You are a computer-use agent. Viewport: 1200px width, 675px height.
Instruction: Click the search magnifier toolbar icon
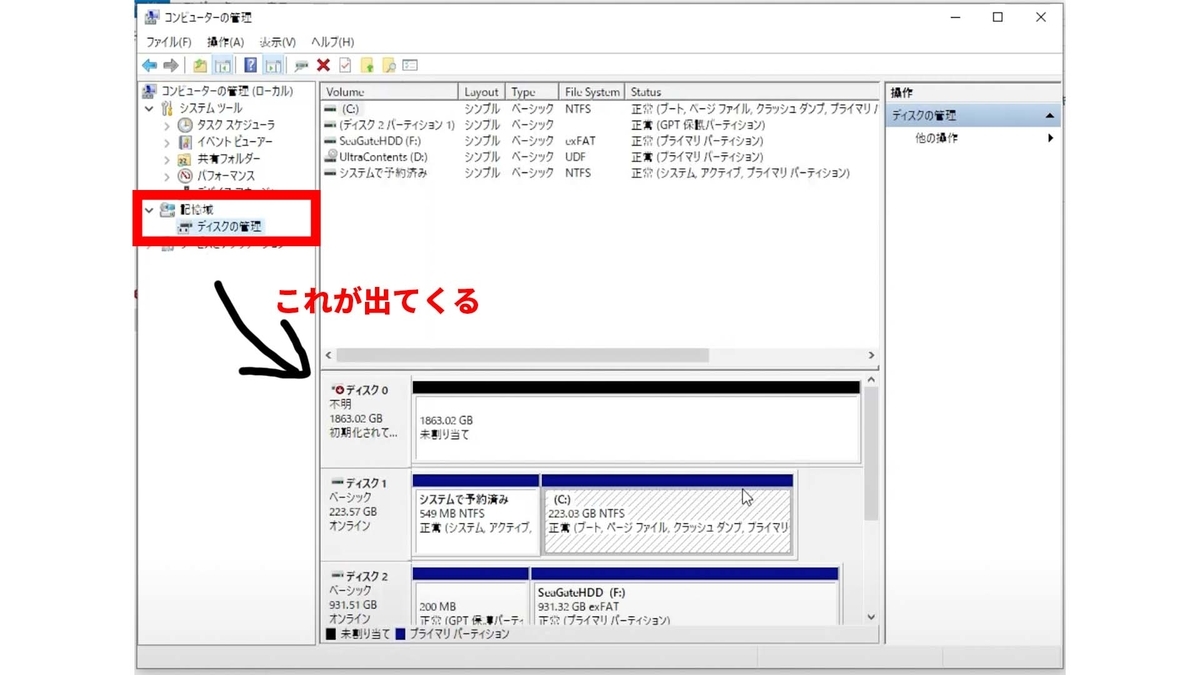389,65
